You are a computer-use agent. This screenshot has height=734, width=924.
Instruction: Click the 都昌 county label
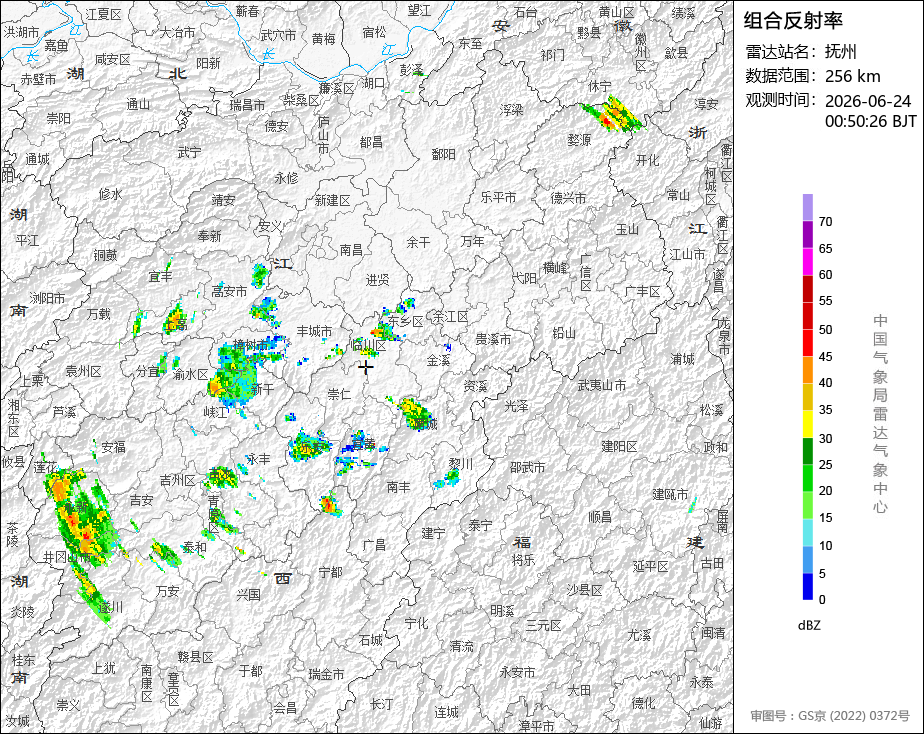(371, 142)
